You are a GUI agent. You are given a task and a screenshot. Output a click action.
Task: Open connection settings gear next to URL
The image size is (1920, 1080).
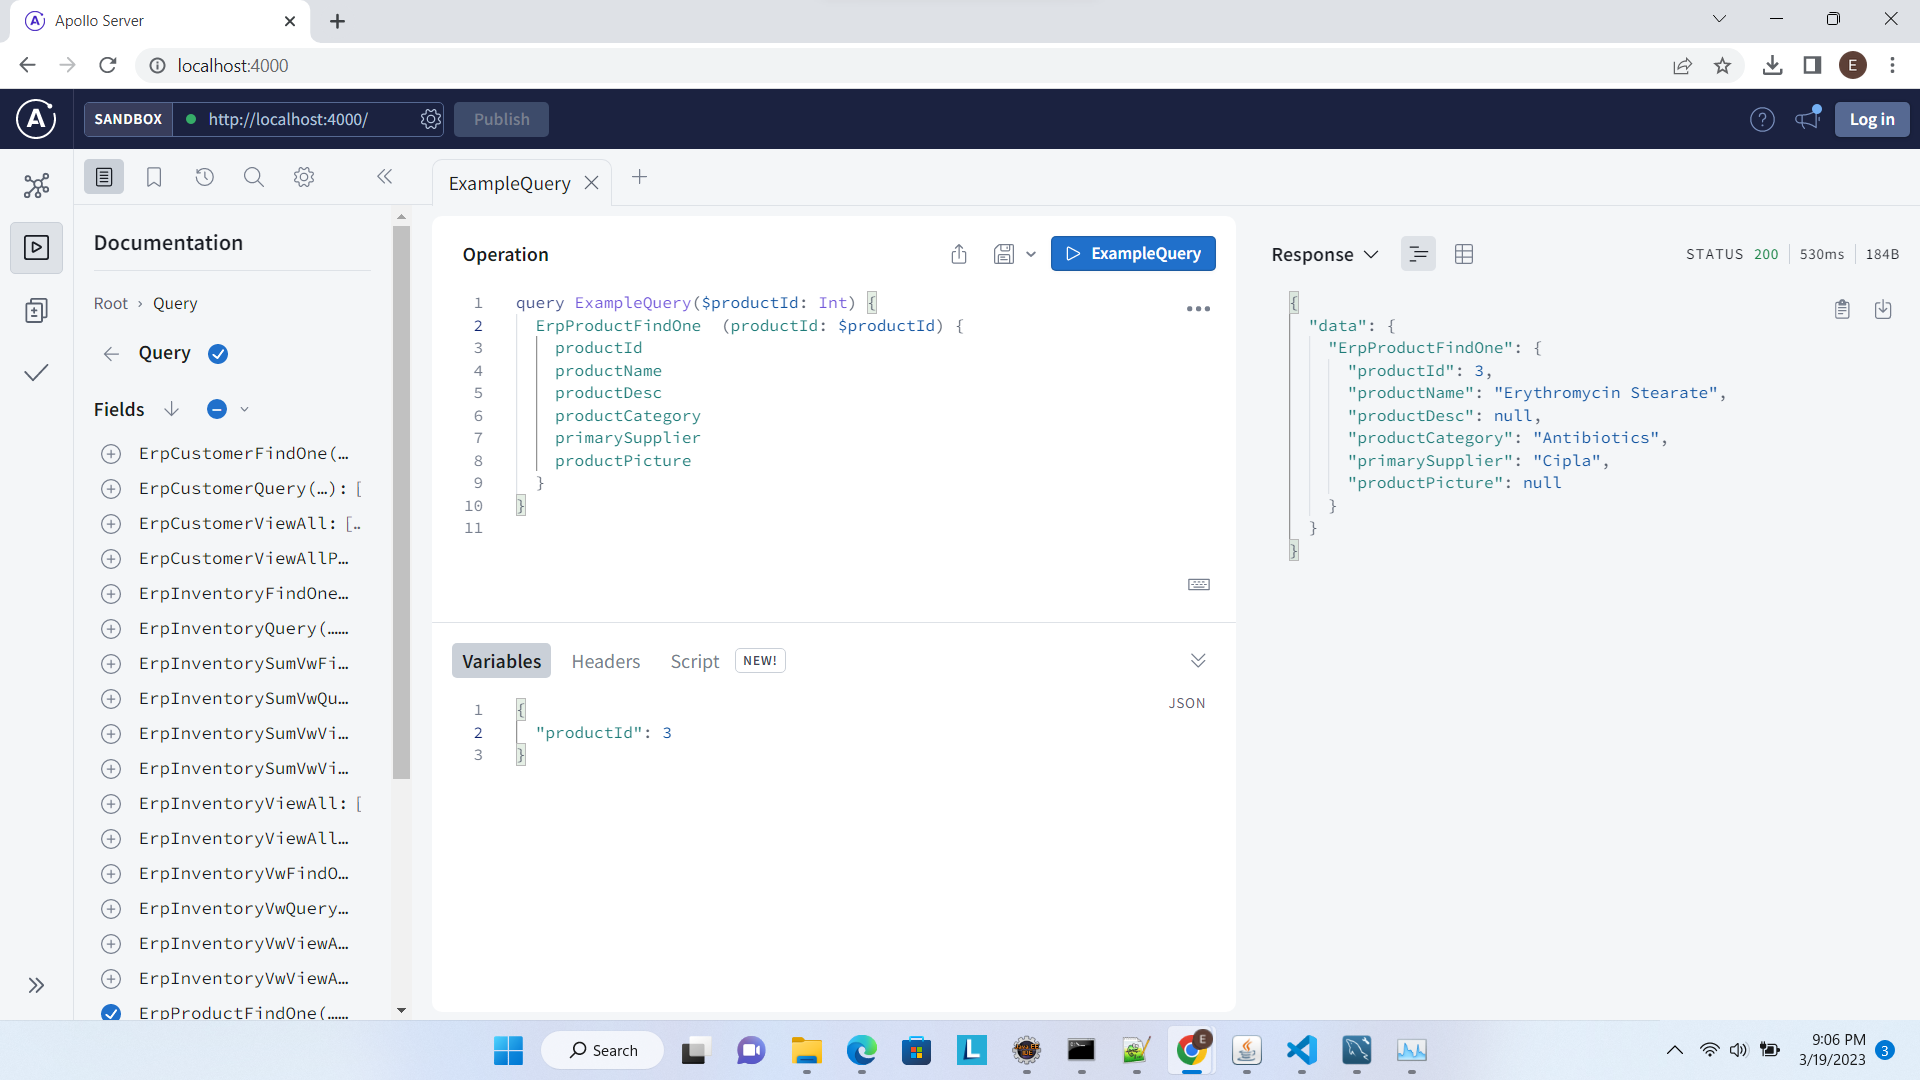(x=431, y=119)
